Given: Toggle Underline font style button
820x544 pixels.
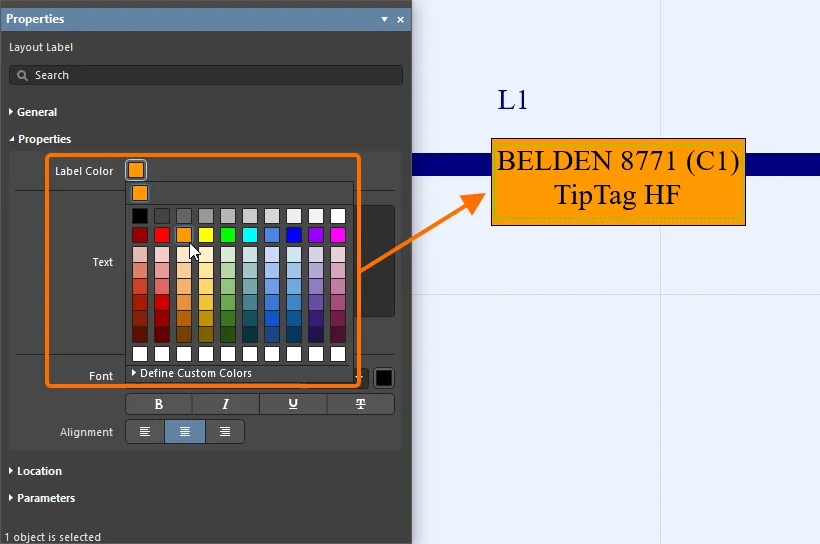Looking at the screenshot, I should click(293, 404).
